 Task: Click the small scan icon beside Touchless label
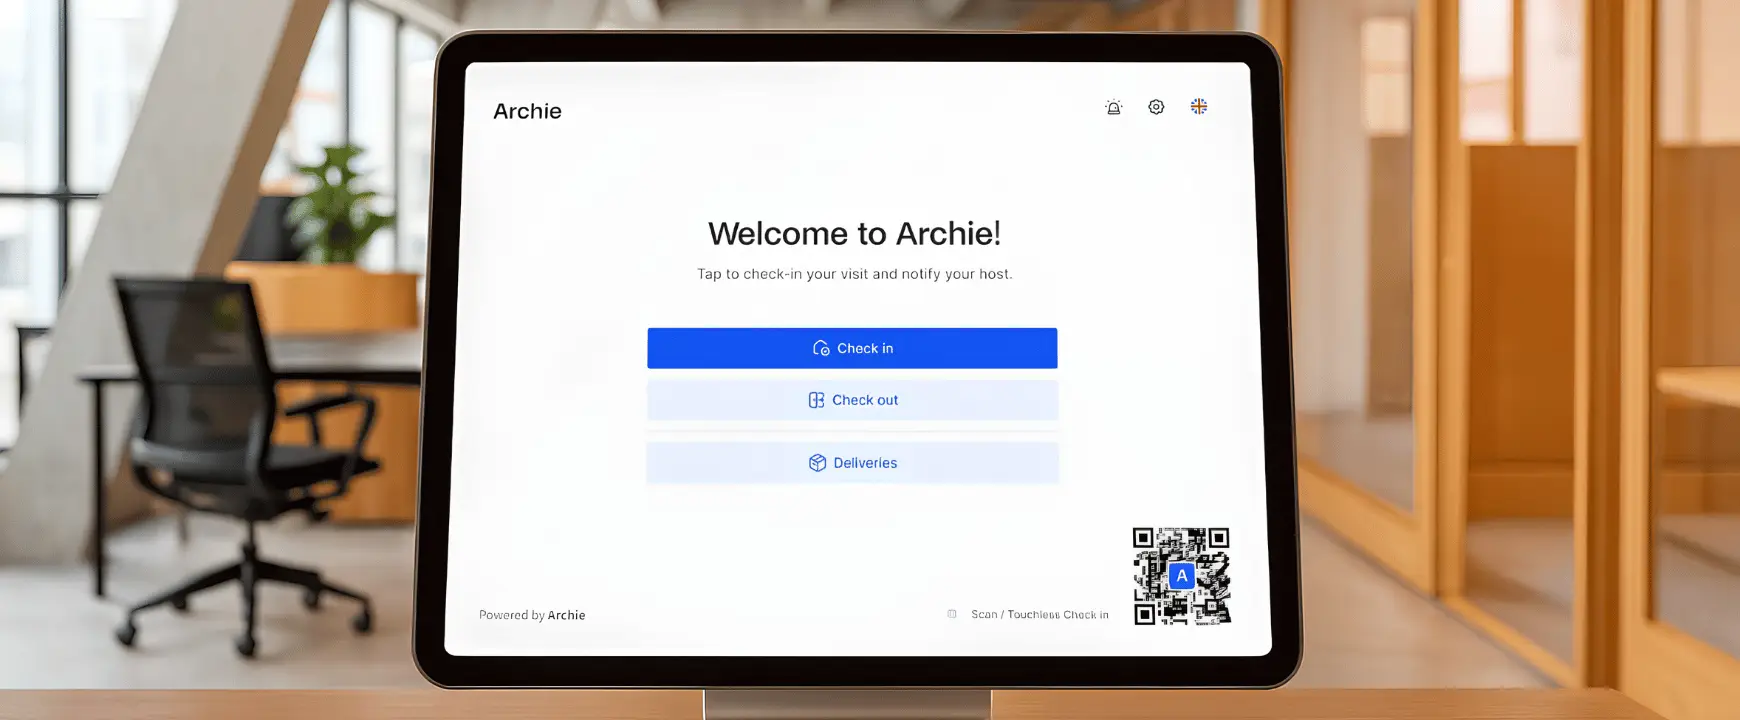point(952,614)
